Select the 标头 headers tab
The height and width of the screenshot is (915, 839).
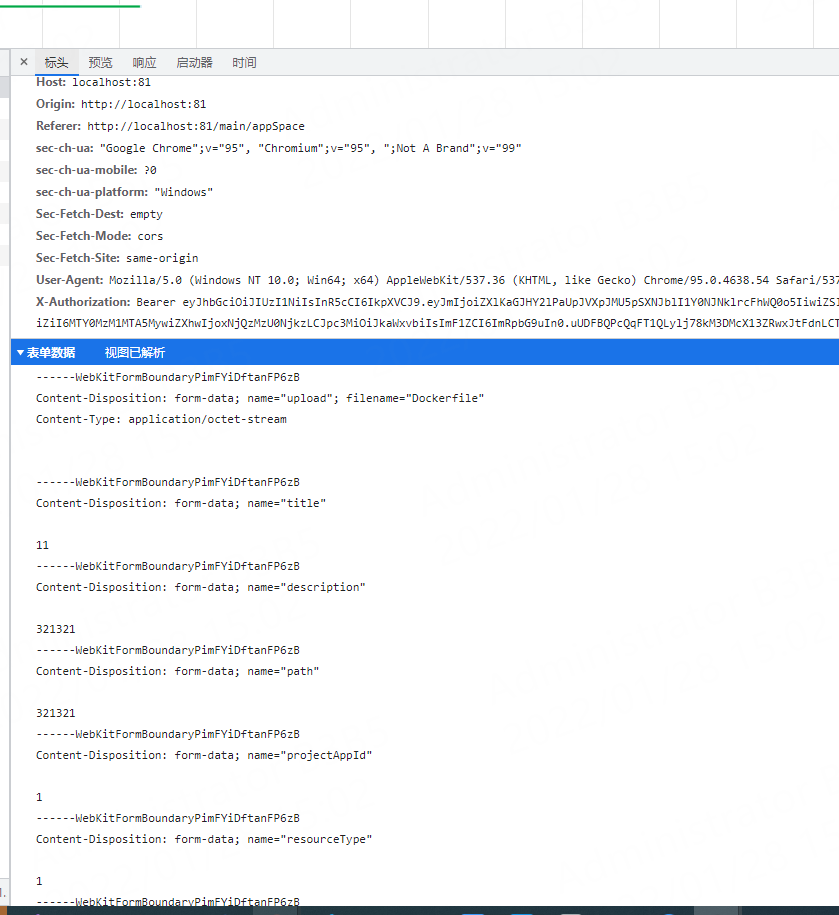point(56,61)
